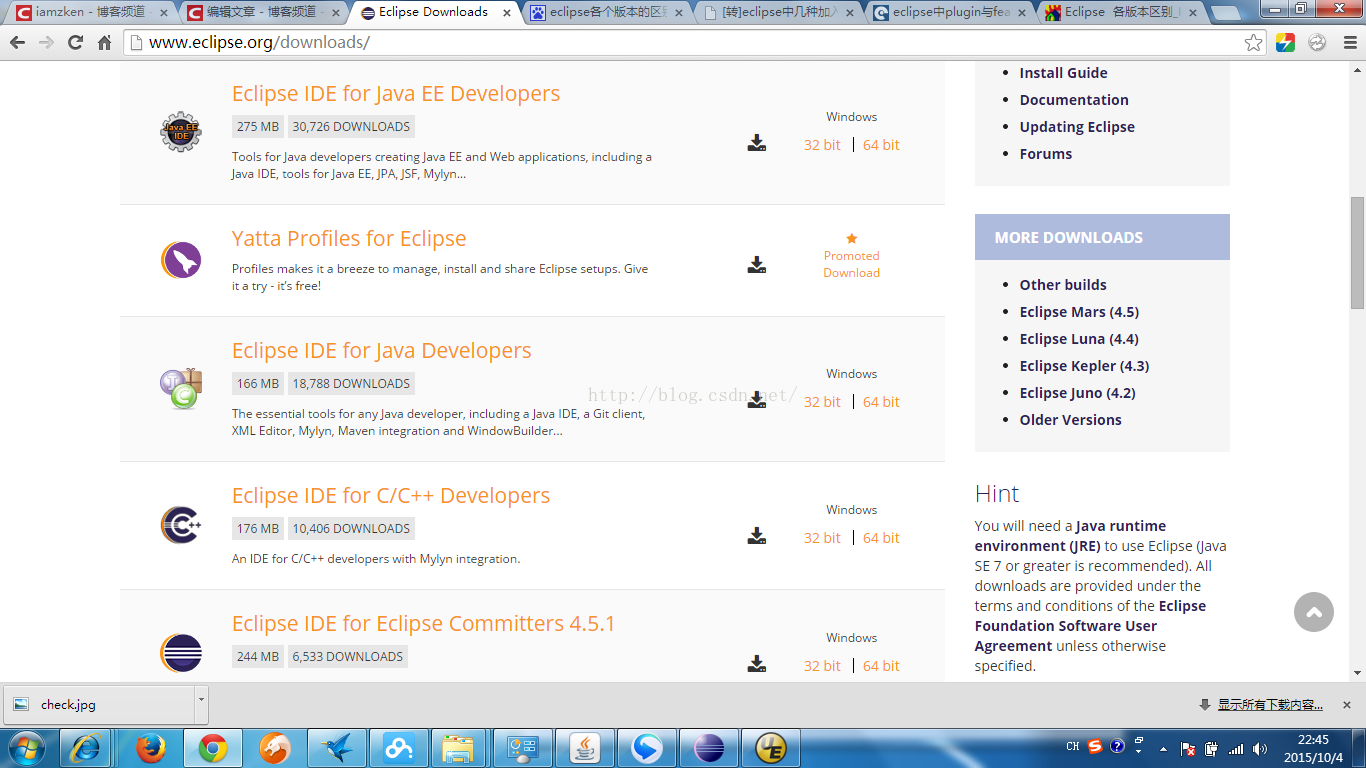Image resolution: width=1366 pixels, height=768 pixels.
Task: Click the Sogou input method tray icon
Action: coord(1095,746)
